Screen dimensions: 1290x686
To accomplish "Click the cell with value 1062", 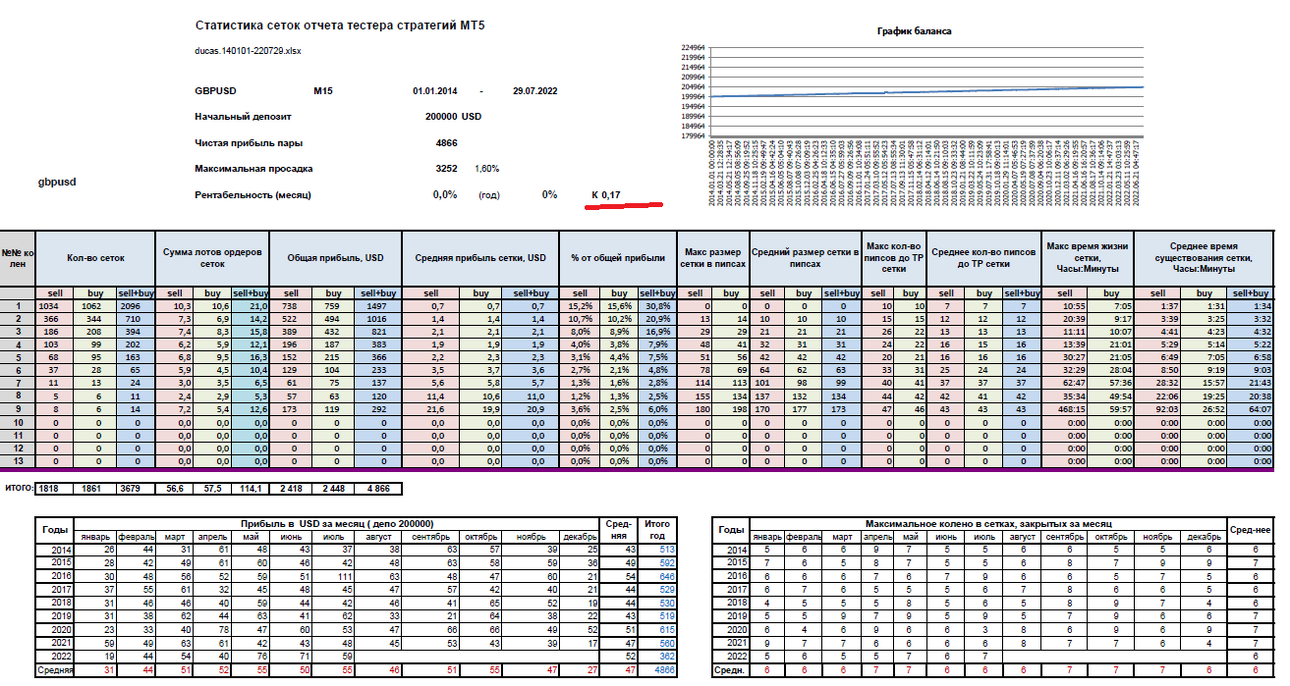I will click(95, 305).
